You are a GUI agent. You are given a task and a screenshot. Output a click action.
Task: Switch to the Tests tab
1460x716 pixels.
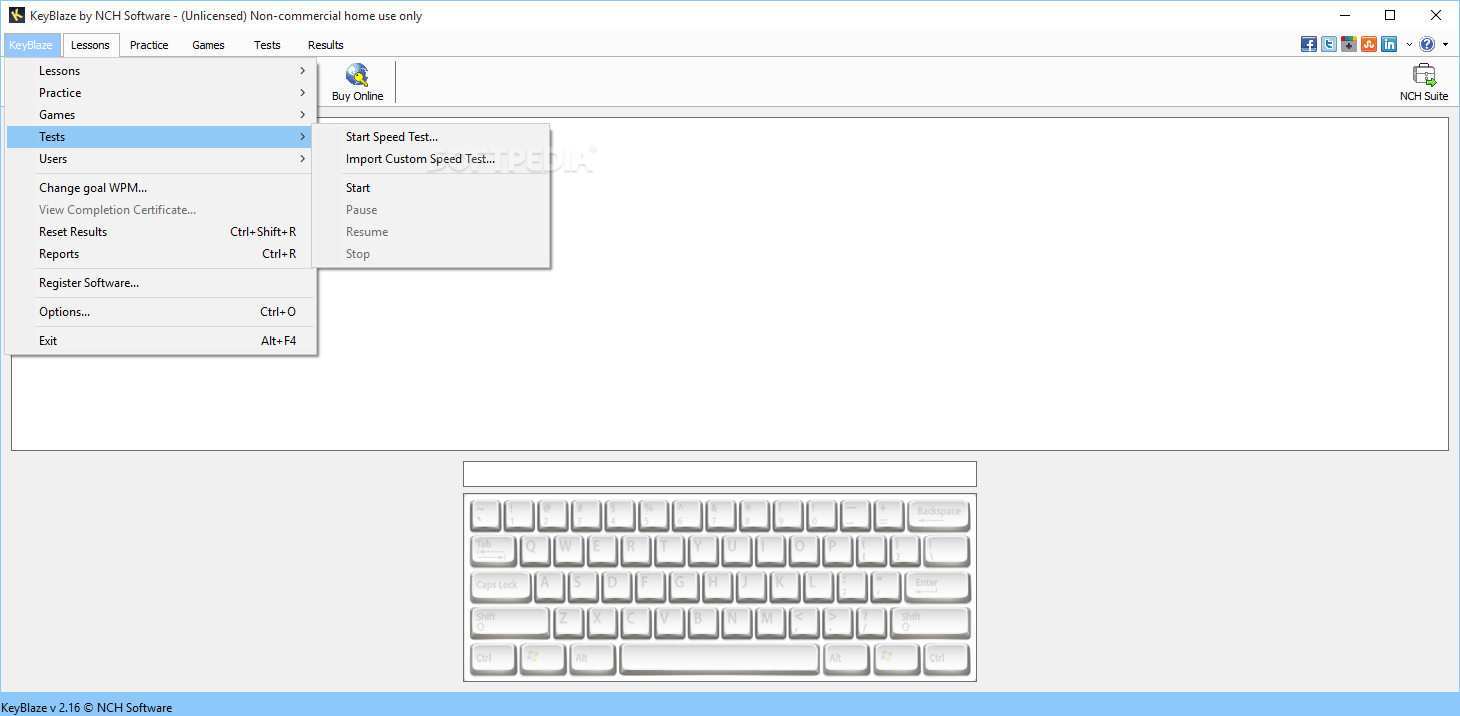[267, 45]
